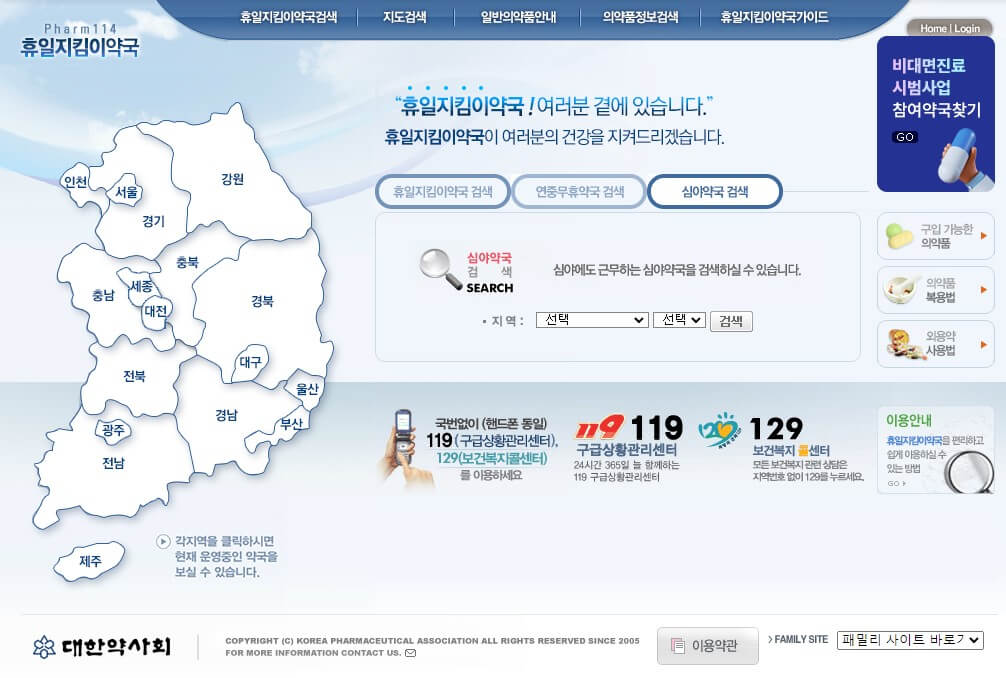The width and height of the screenshot is (1006, 678).
Task: Open the Login link
Action: (x=967, y=28)
